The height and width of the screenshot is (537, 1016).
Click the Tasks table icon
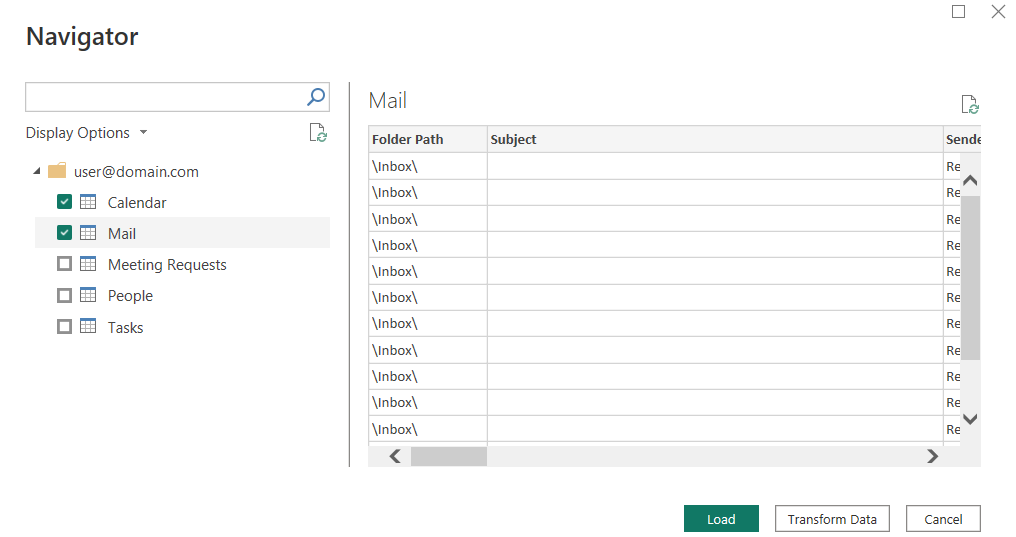click(88, 326)
